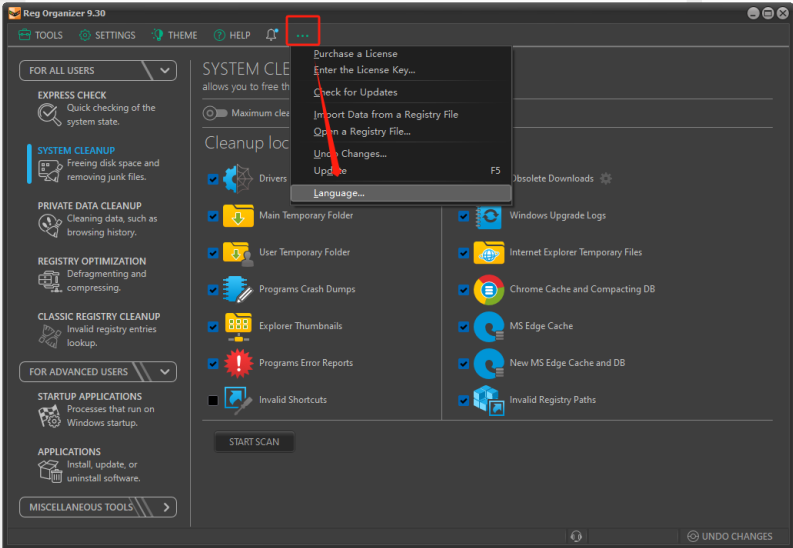
Task: Click the User Temporary Folder icon
Action: click(238, 253)
